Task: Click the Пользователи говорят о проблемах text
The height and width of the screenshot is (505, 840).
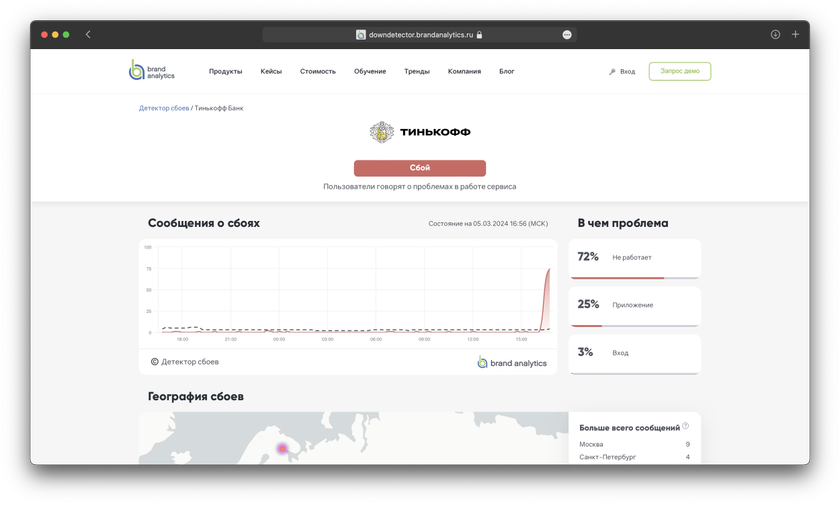Action: coord(419,186)
